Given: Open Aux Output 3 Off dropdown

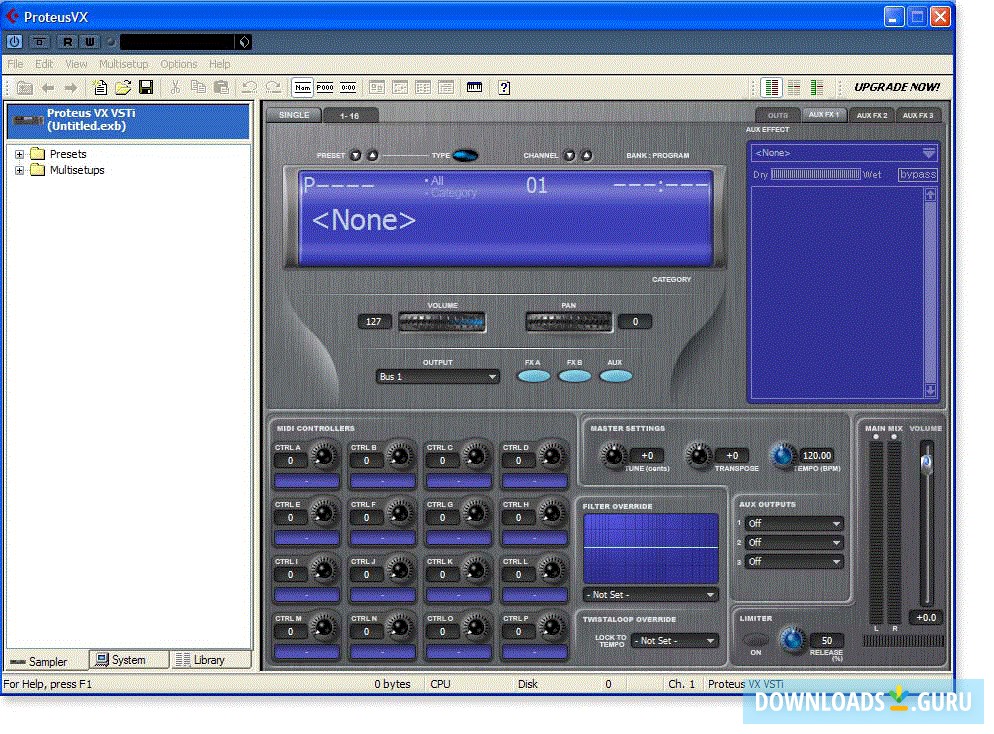Looking at the screenshot, I should (794, 562).
